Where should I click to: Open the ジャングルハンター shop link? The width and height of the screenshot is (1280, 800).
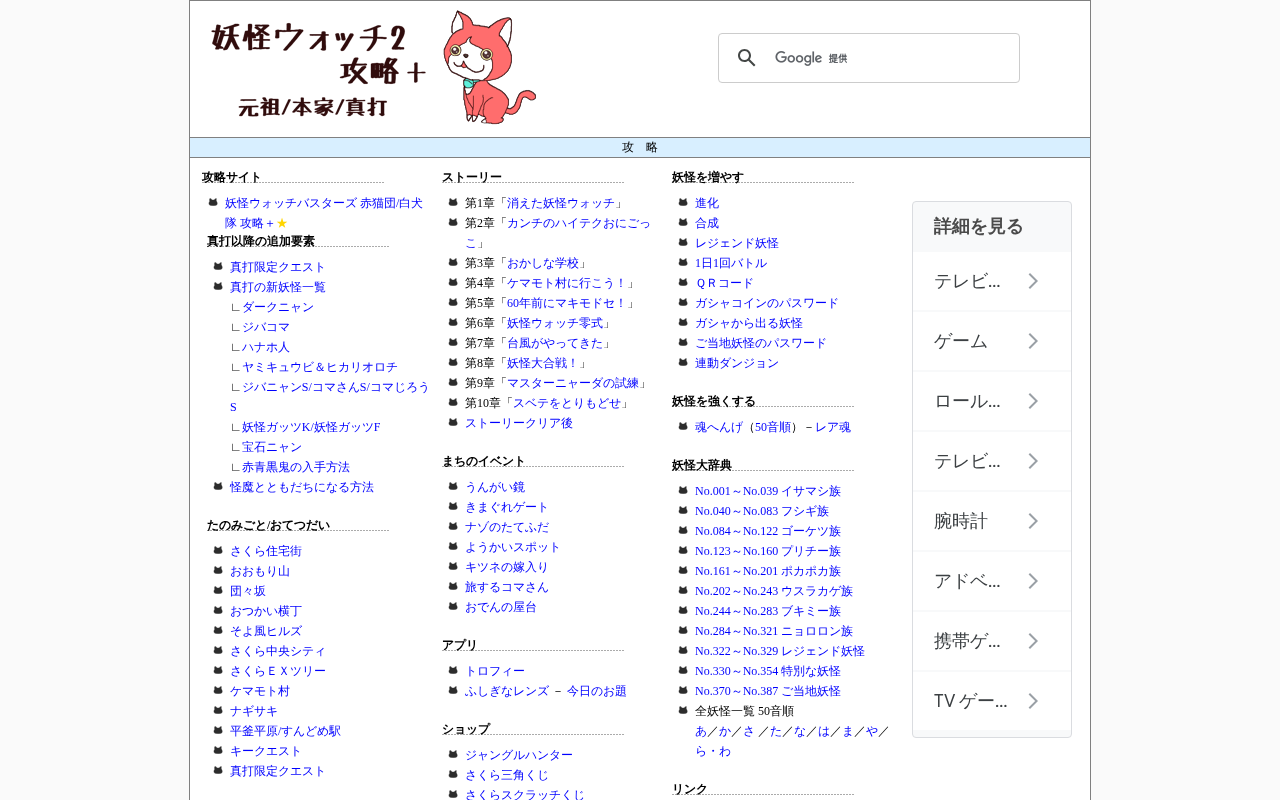[x=519, y=755]
